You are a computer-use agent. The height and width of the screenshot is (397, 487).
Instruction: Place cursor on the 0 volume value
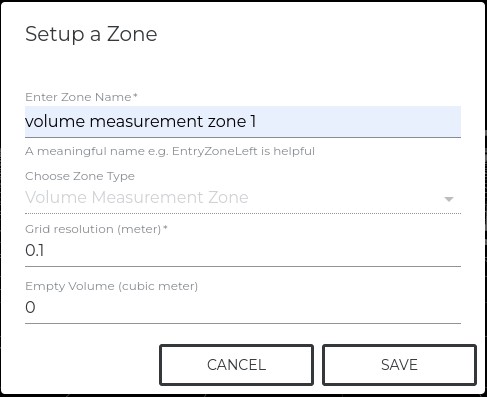(30, 307)
